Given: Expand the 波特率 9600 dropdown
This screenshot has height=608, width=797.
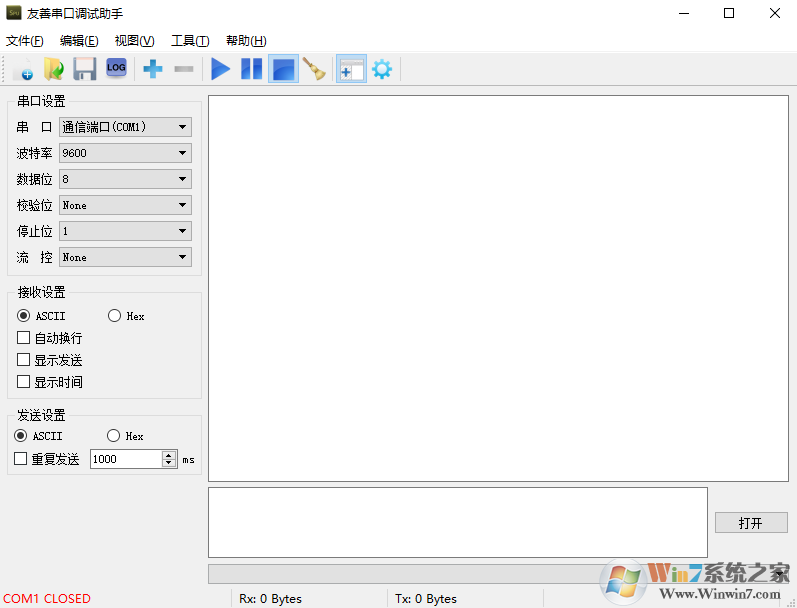Looking at the screenshot, I should point(125,153).
